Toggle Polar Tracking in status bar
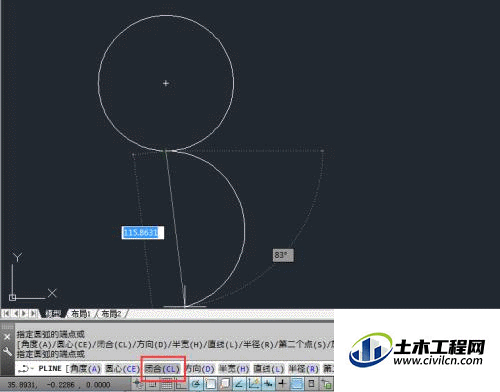 click(x=196, y=384)
